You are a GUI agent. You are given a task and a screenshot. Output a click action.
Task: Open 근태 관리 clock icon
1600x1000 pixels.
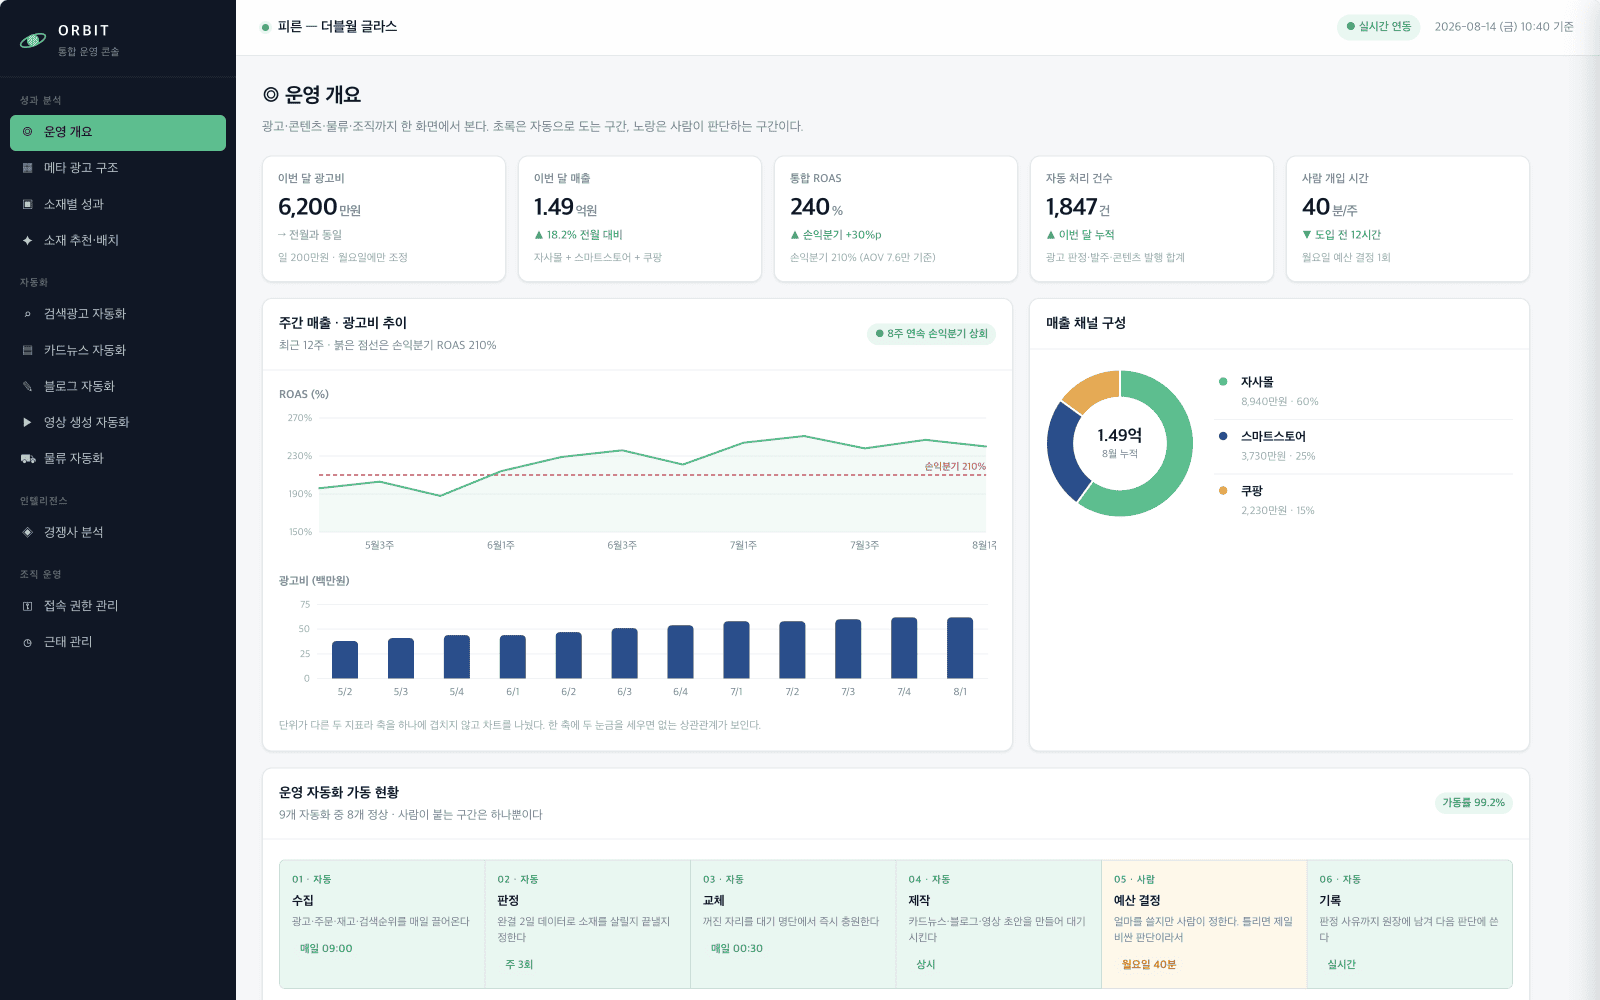pyautogui.click(x=28, y=642)
